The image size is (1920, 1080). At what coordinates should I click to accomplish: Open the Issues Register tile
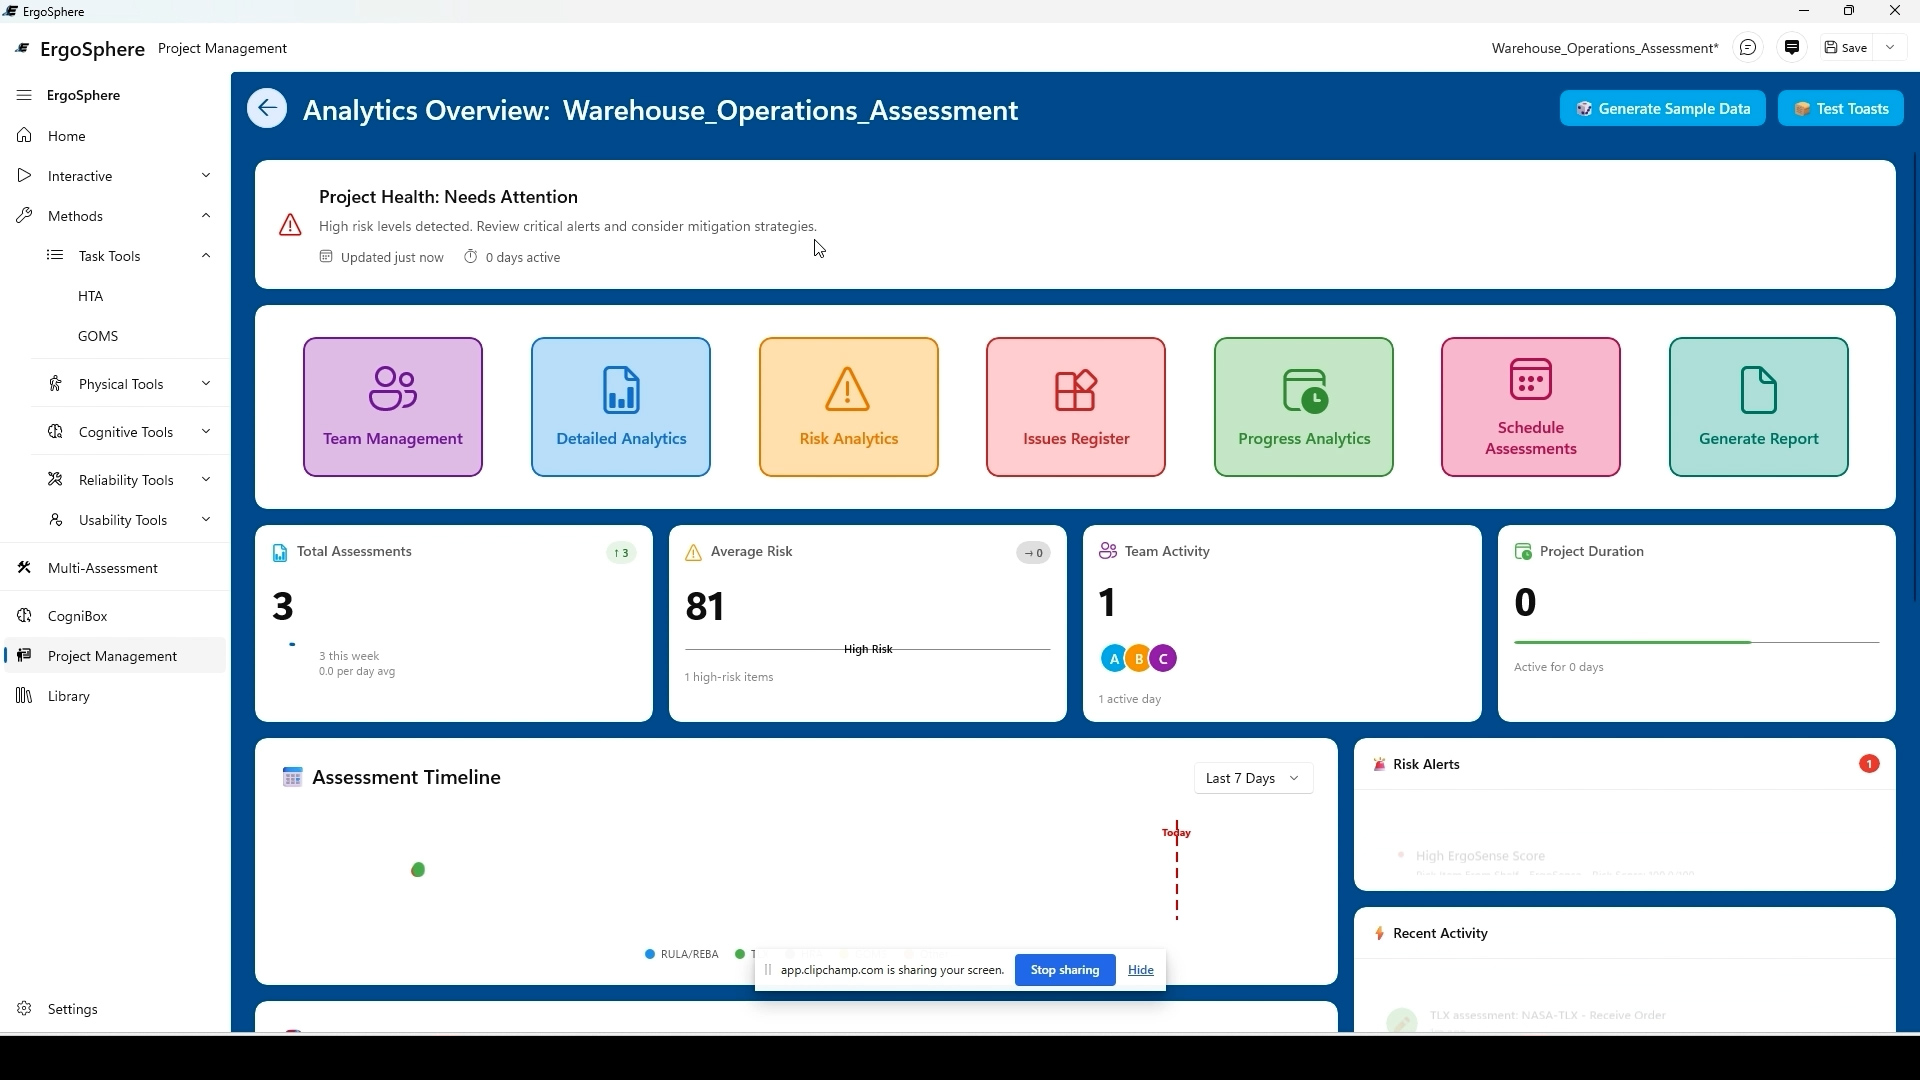point(1076,407)
